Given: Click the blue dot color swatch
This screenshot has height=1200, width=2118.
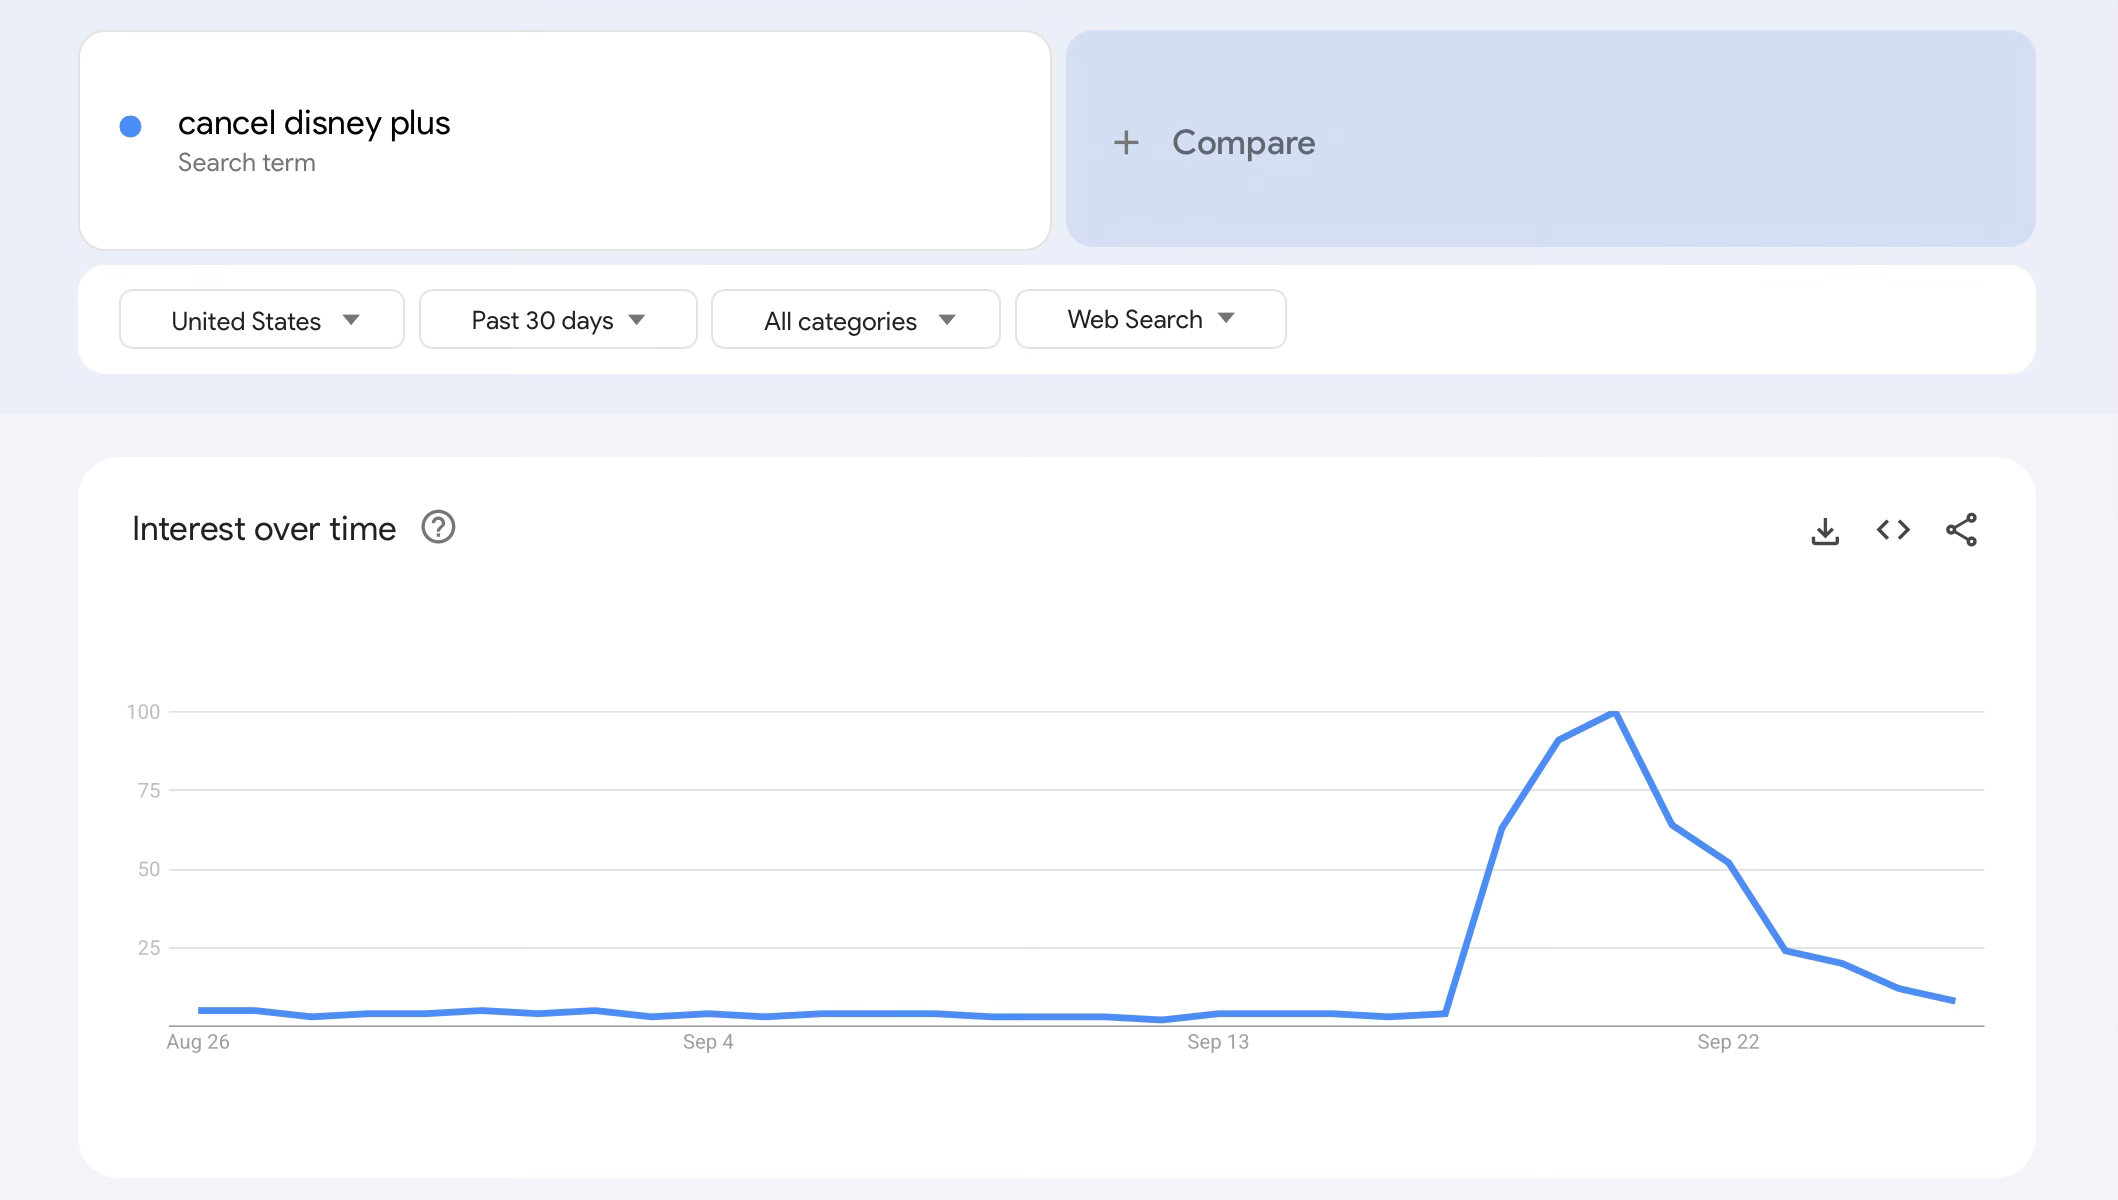Looking at the screenshot, I should pos(130,126).
